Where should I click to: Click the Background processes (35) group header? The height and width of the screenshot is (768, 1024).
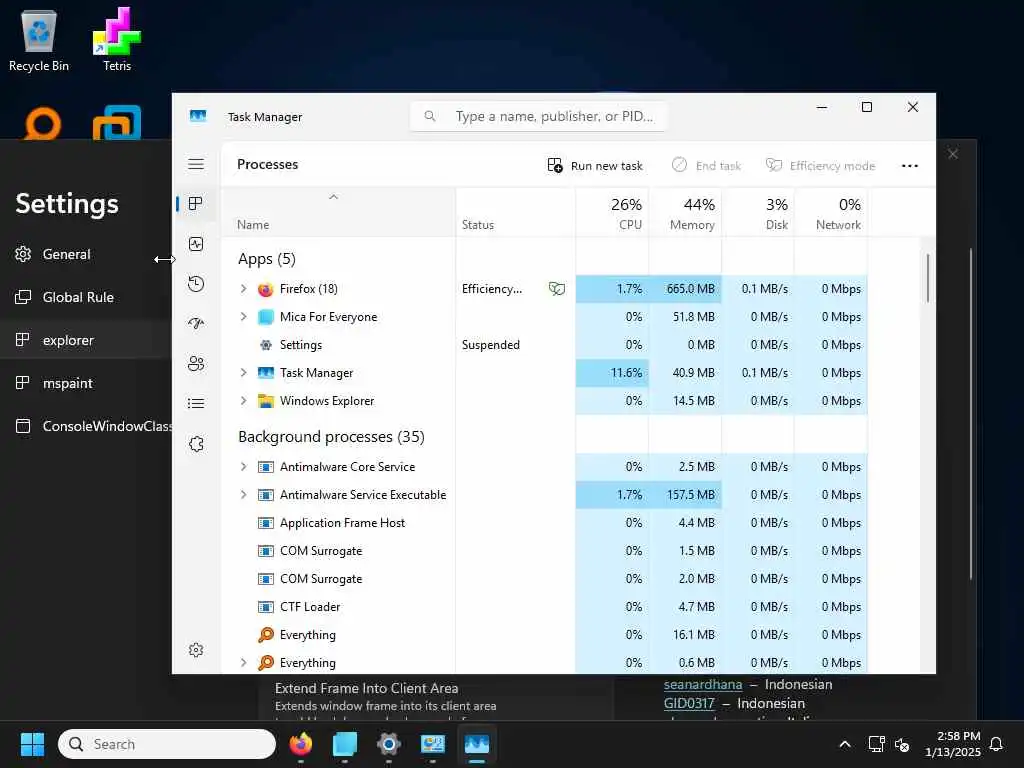[331, 436]
